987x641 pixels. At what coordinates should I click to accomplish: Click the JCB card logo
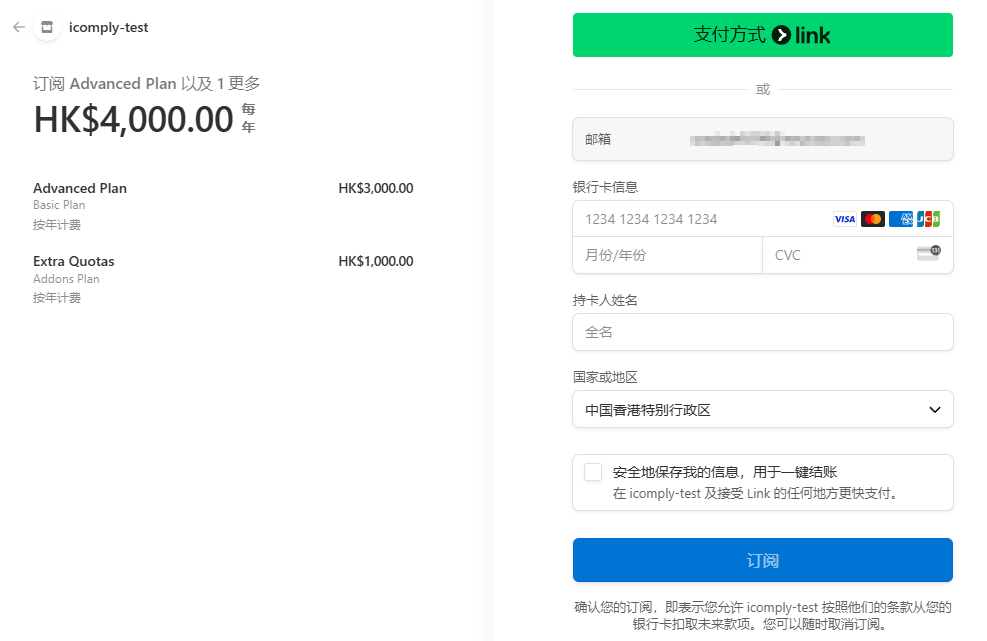(928, 219)
